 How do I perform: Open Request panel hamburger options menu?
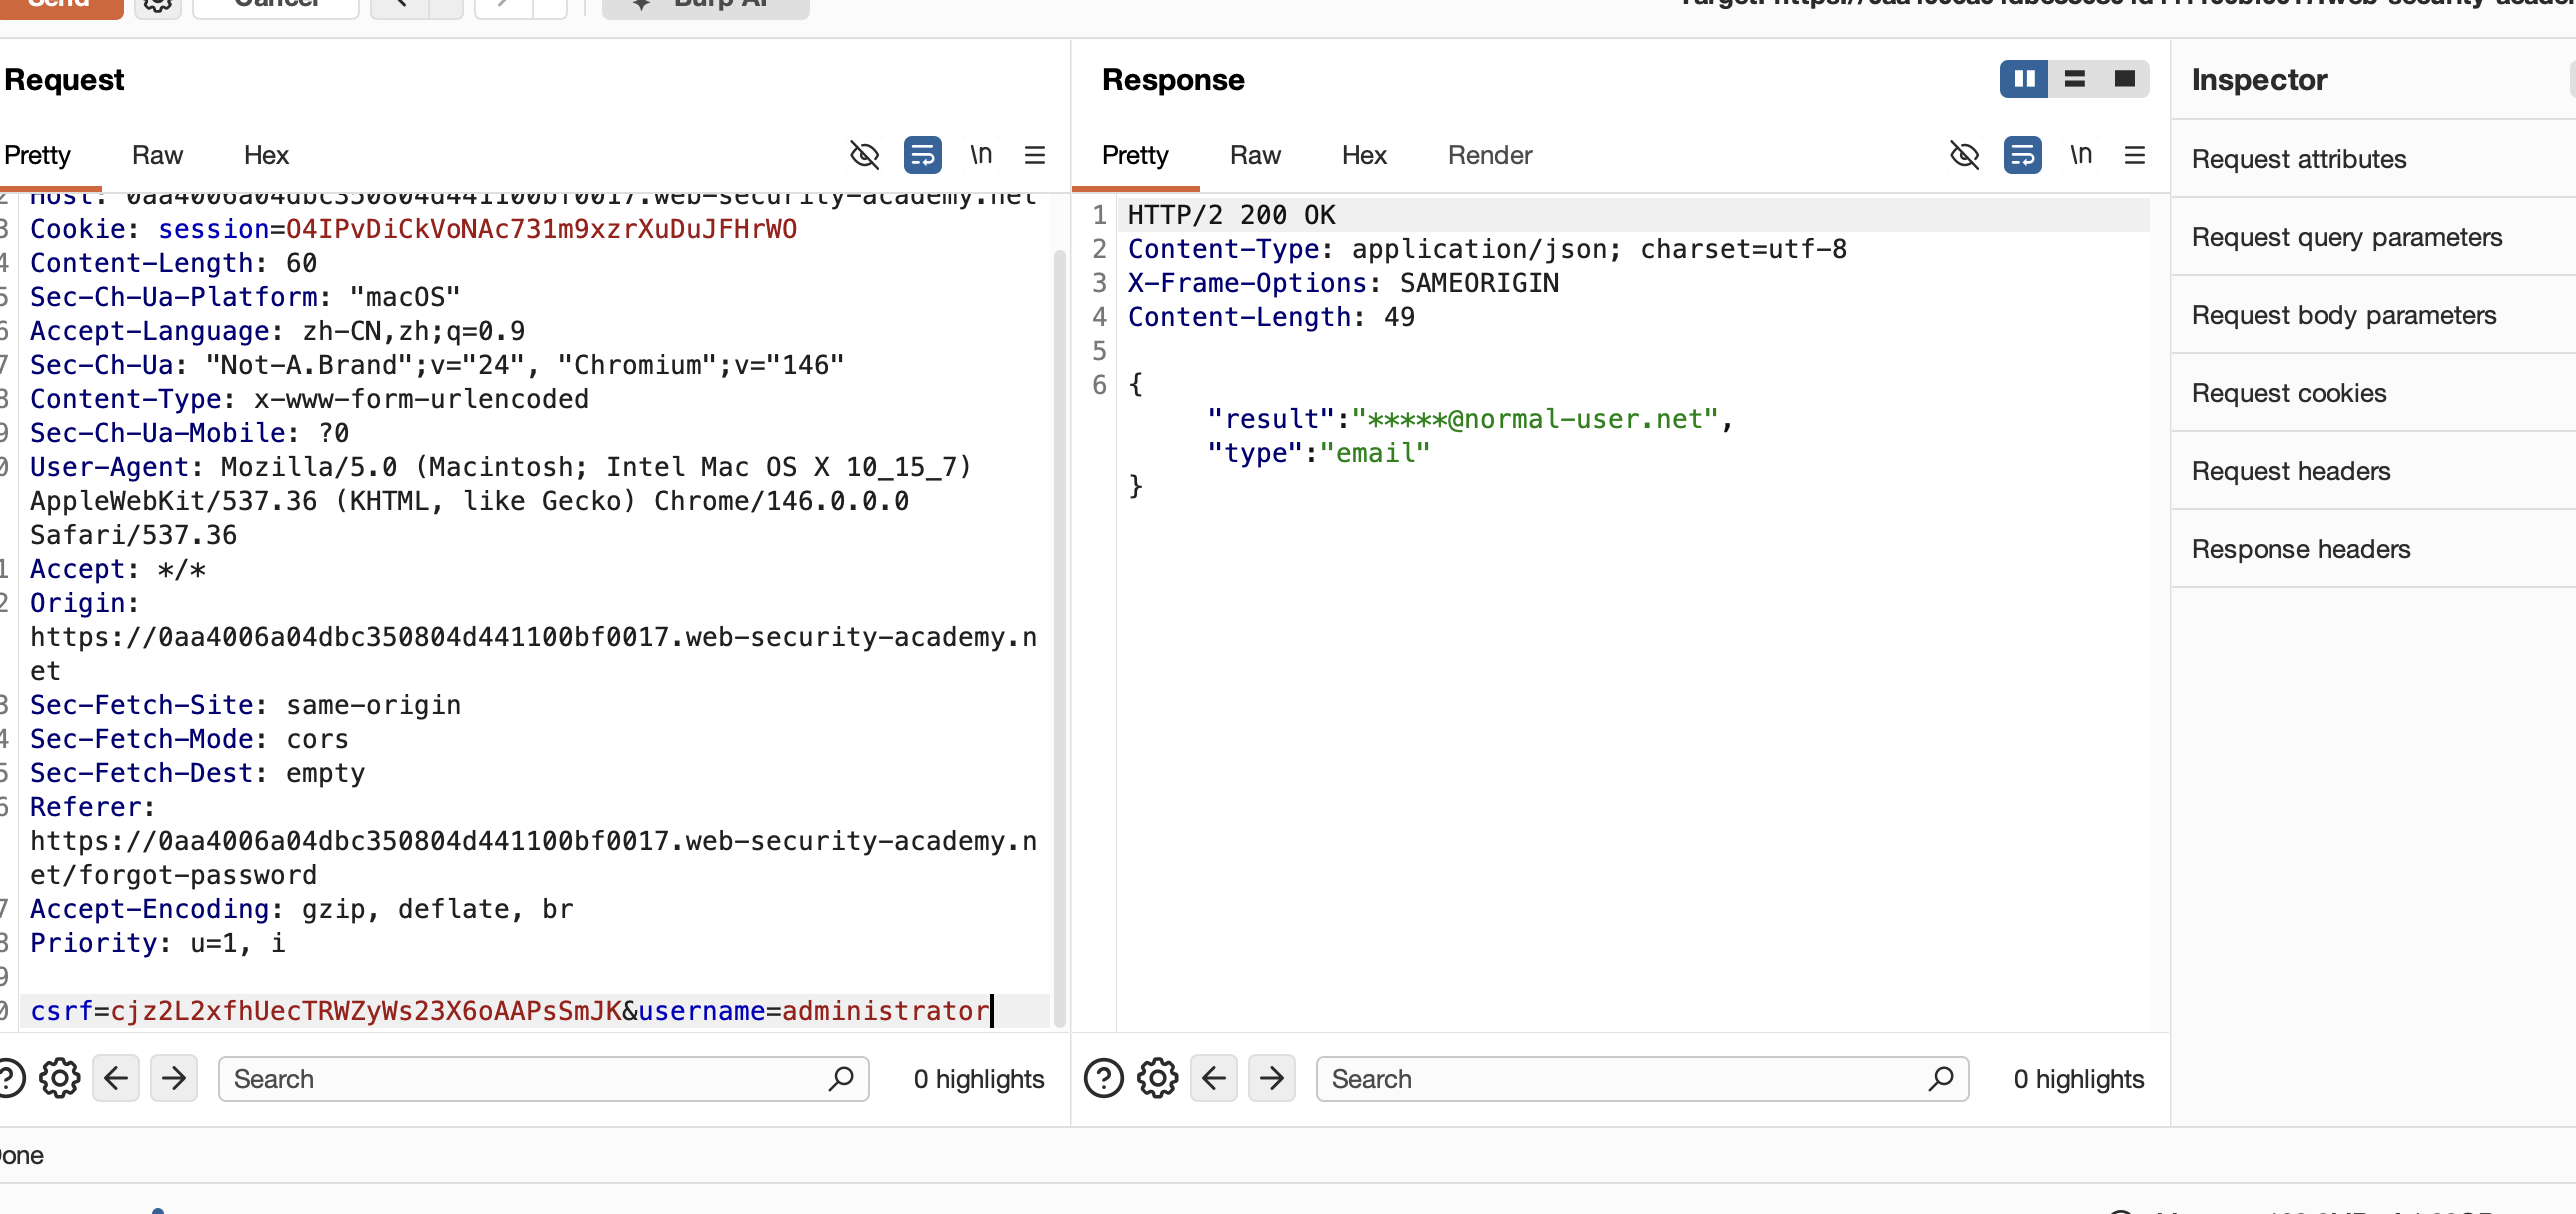pos(1035,155)
